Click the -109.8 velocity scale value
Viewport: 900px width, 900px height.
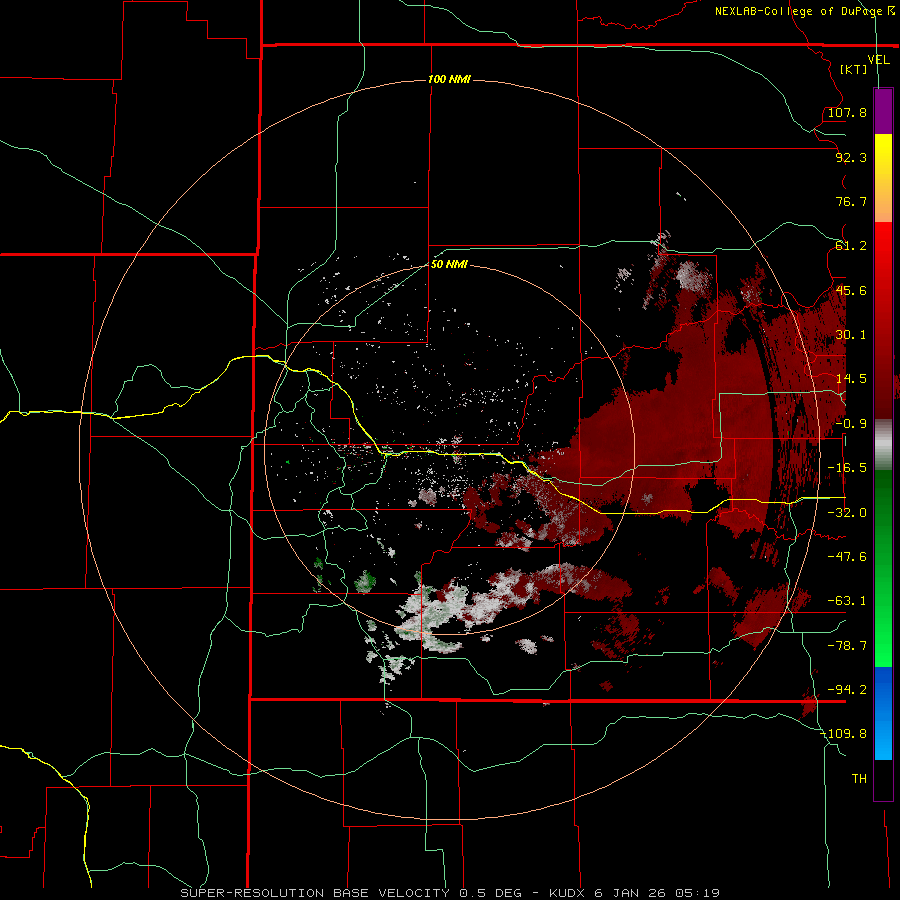[843, 734]
